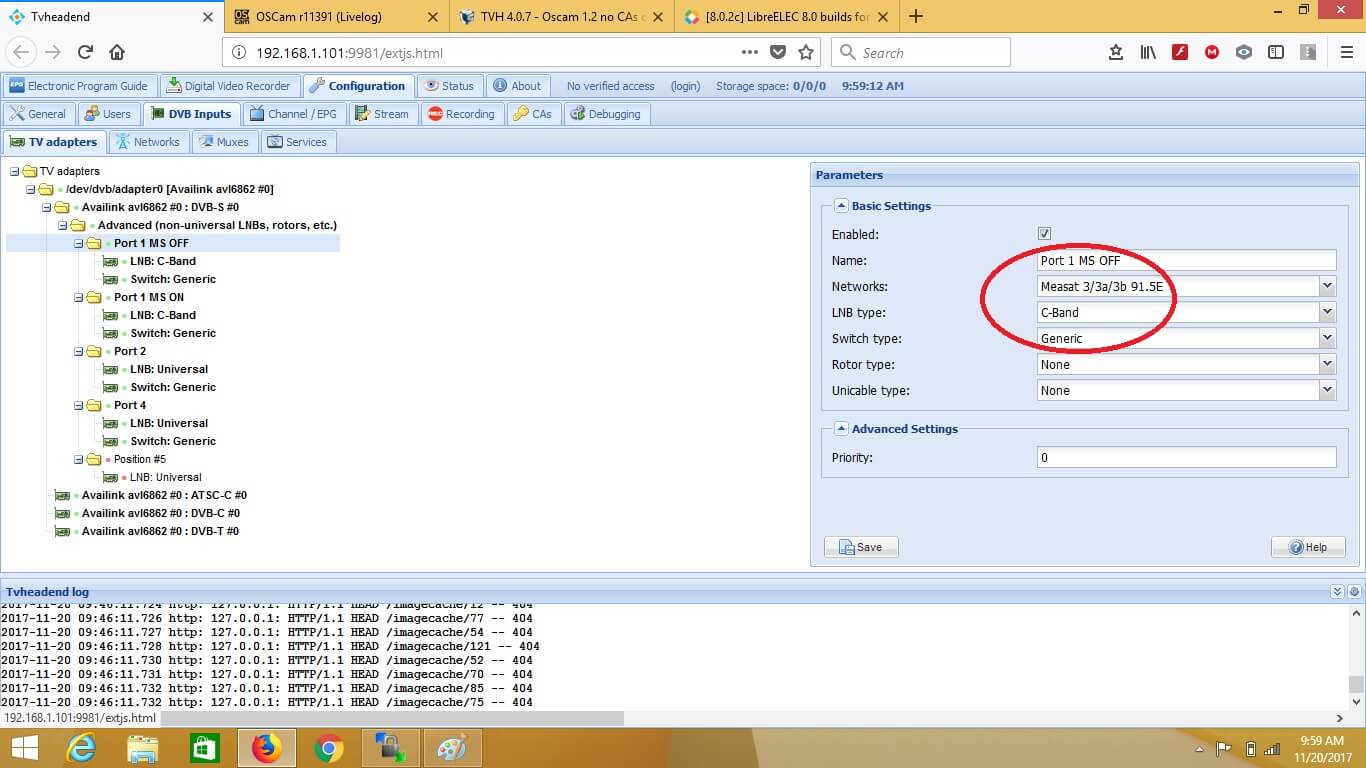
Task: Open the Networks dropdown
Action: [x=1327, y=287]
